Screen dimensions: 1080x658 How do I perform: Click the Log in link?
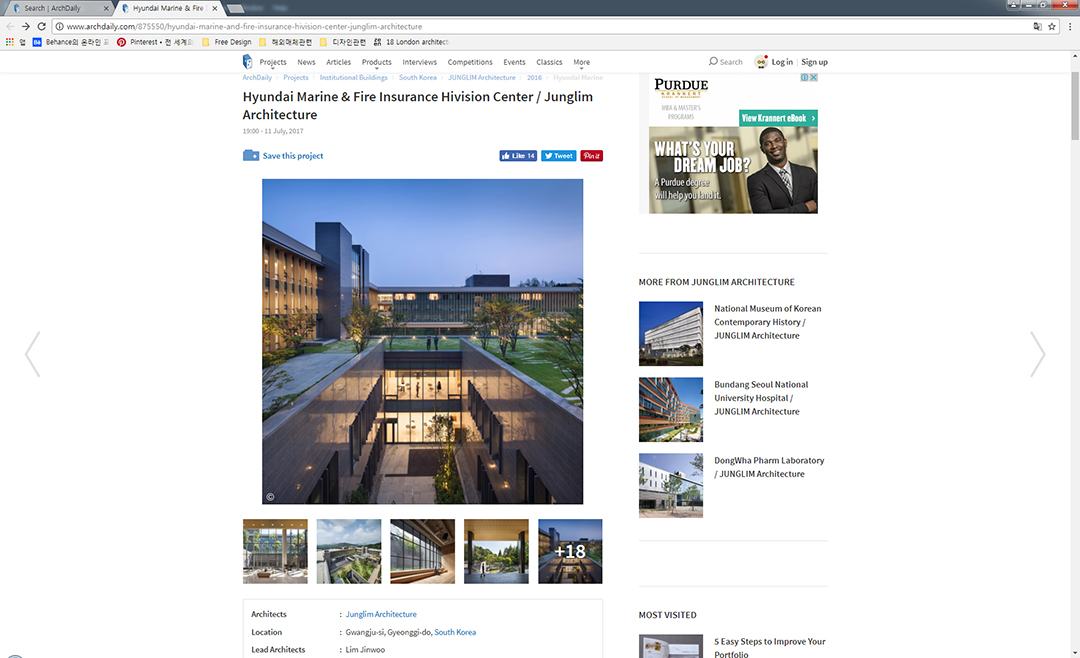[x=782, y=62]
